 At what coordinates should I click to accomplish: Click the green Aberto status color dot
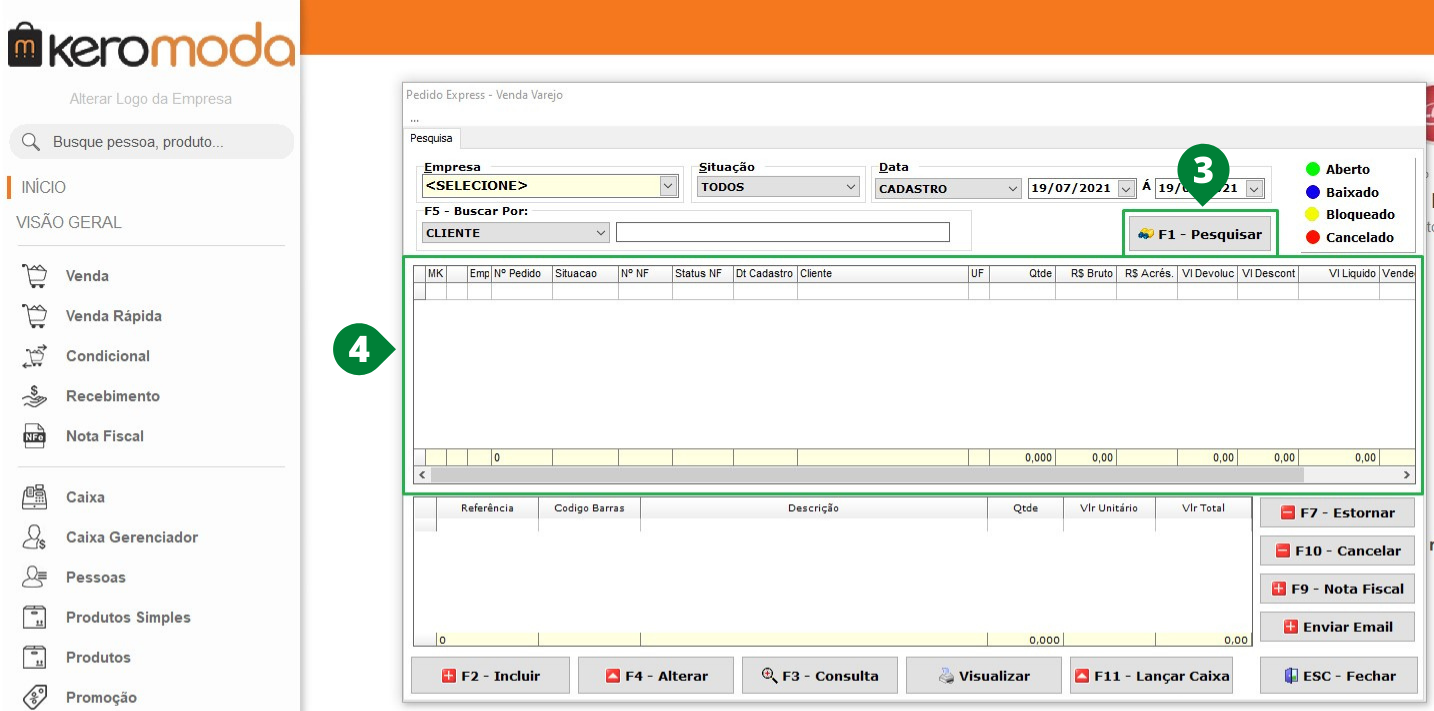pos(1313,169)
